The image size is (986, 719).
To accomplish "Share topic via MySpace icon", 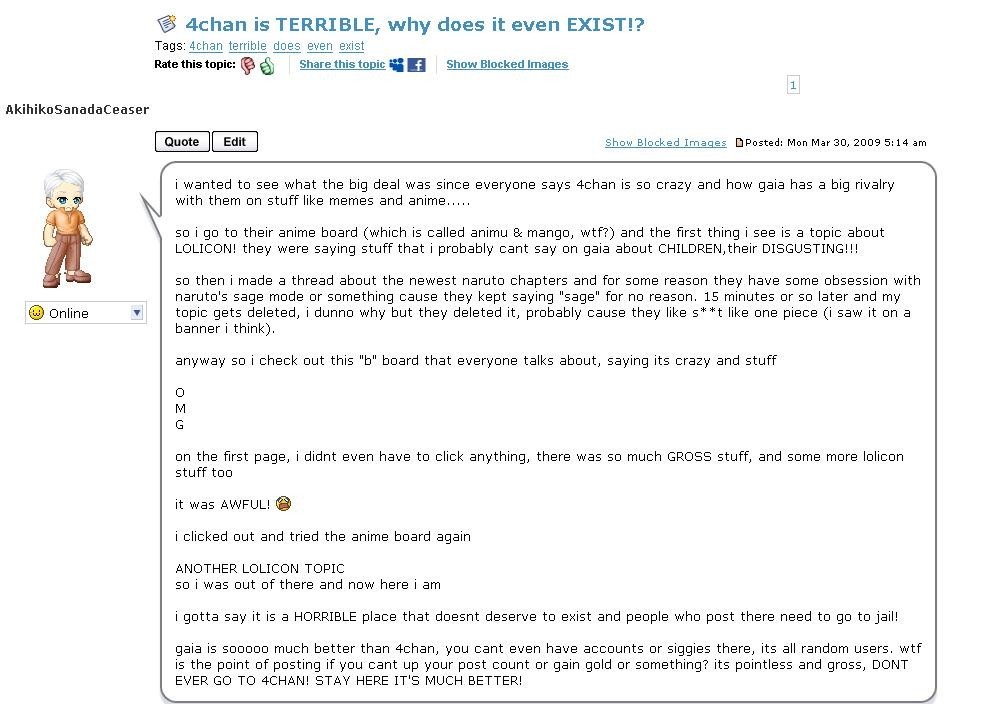I will click(397, 64).
